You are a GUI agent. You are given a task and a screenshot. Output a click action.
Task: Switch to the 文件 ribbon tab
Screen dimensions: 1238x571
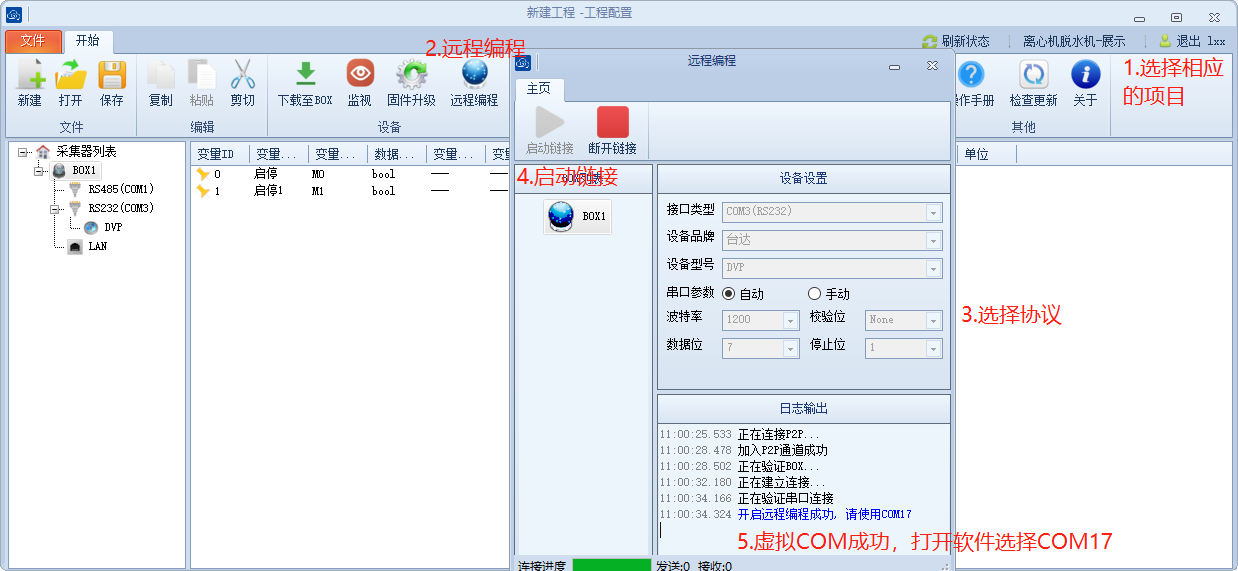click(33, 41)
